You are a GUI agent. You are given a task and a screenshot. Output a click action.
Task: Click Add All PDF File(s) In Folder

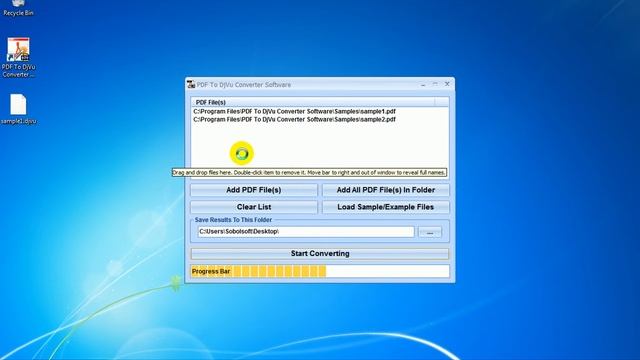pyautogui.click(x=385, y=190)
